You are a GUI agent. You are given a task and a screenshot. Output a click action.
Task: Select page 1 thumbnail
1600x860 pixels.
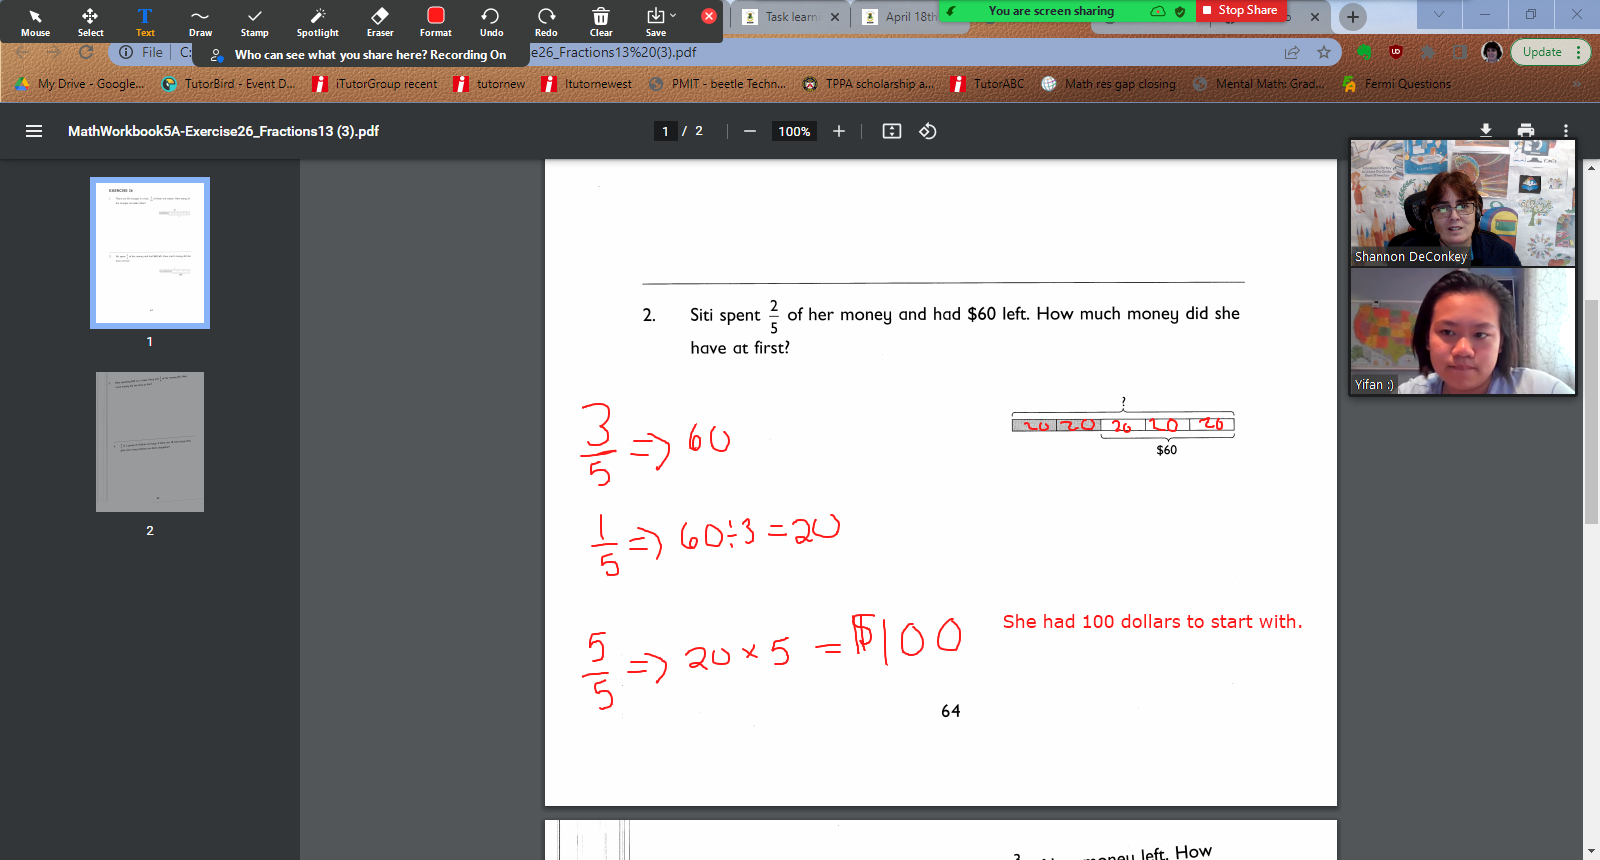(150, 253)
